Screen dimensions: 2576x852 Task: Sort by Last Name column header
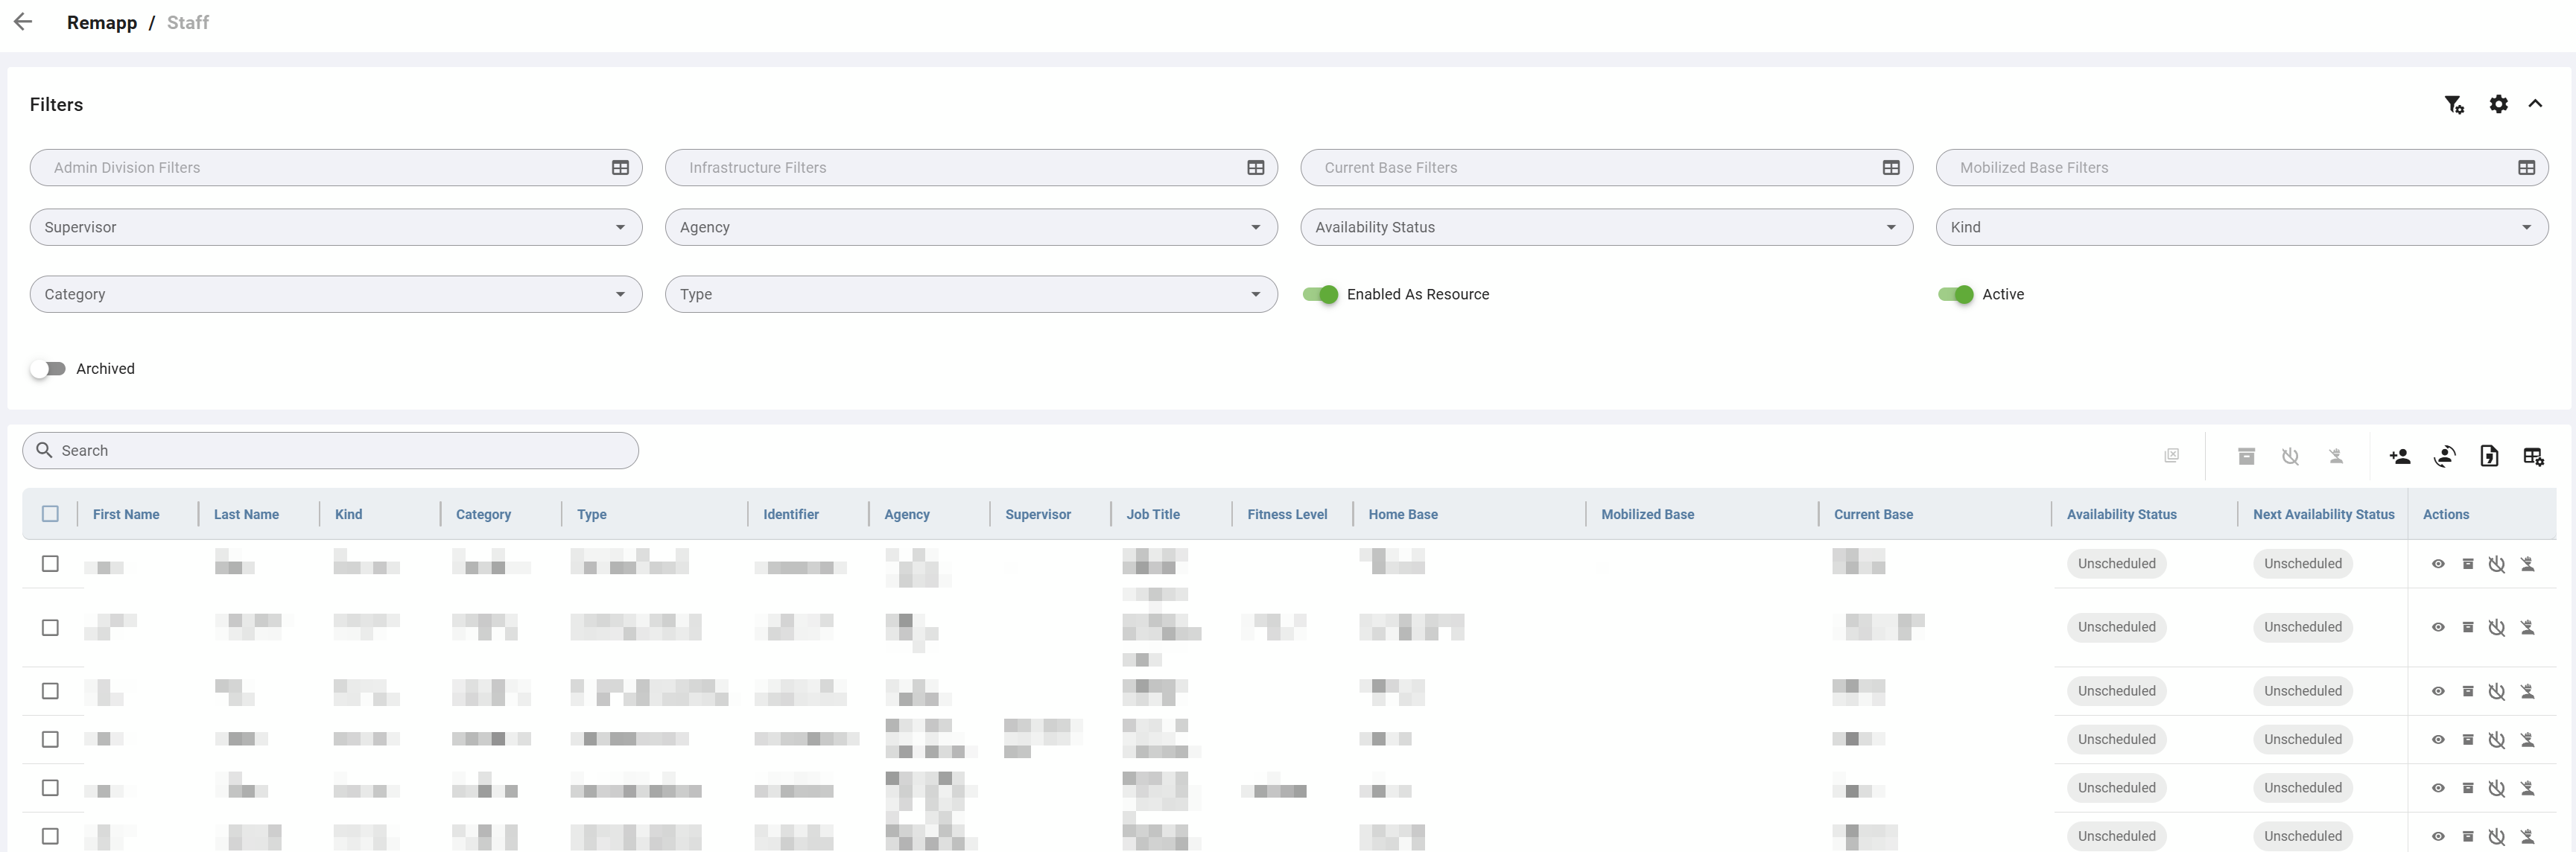[x=246, y=514]
